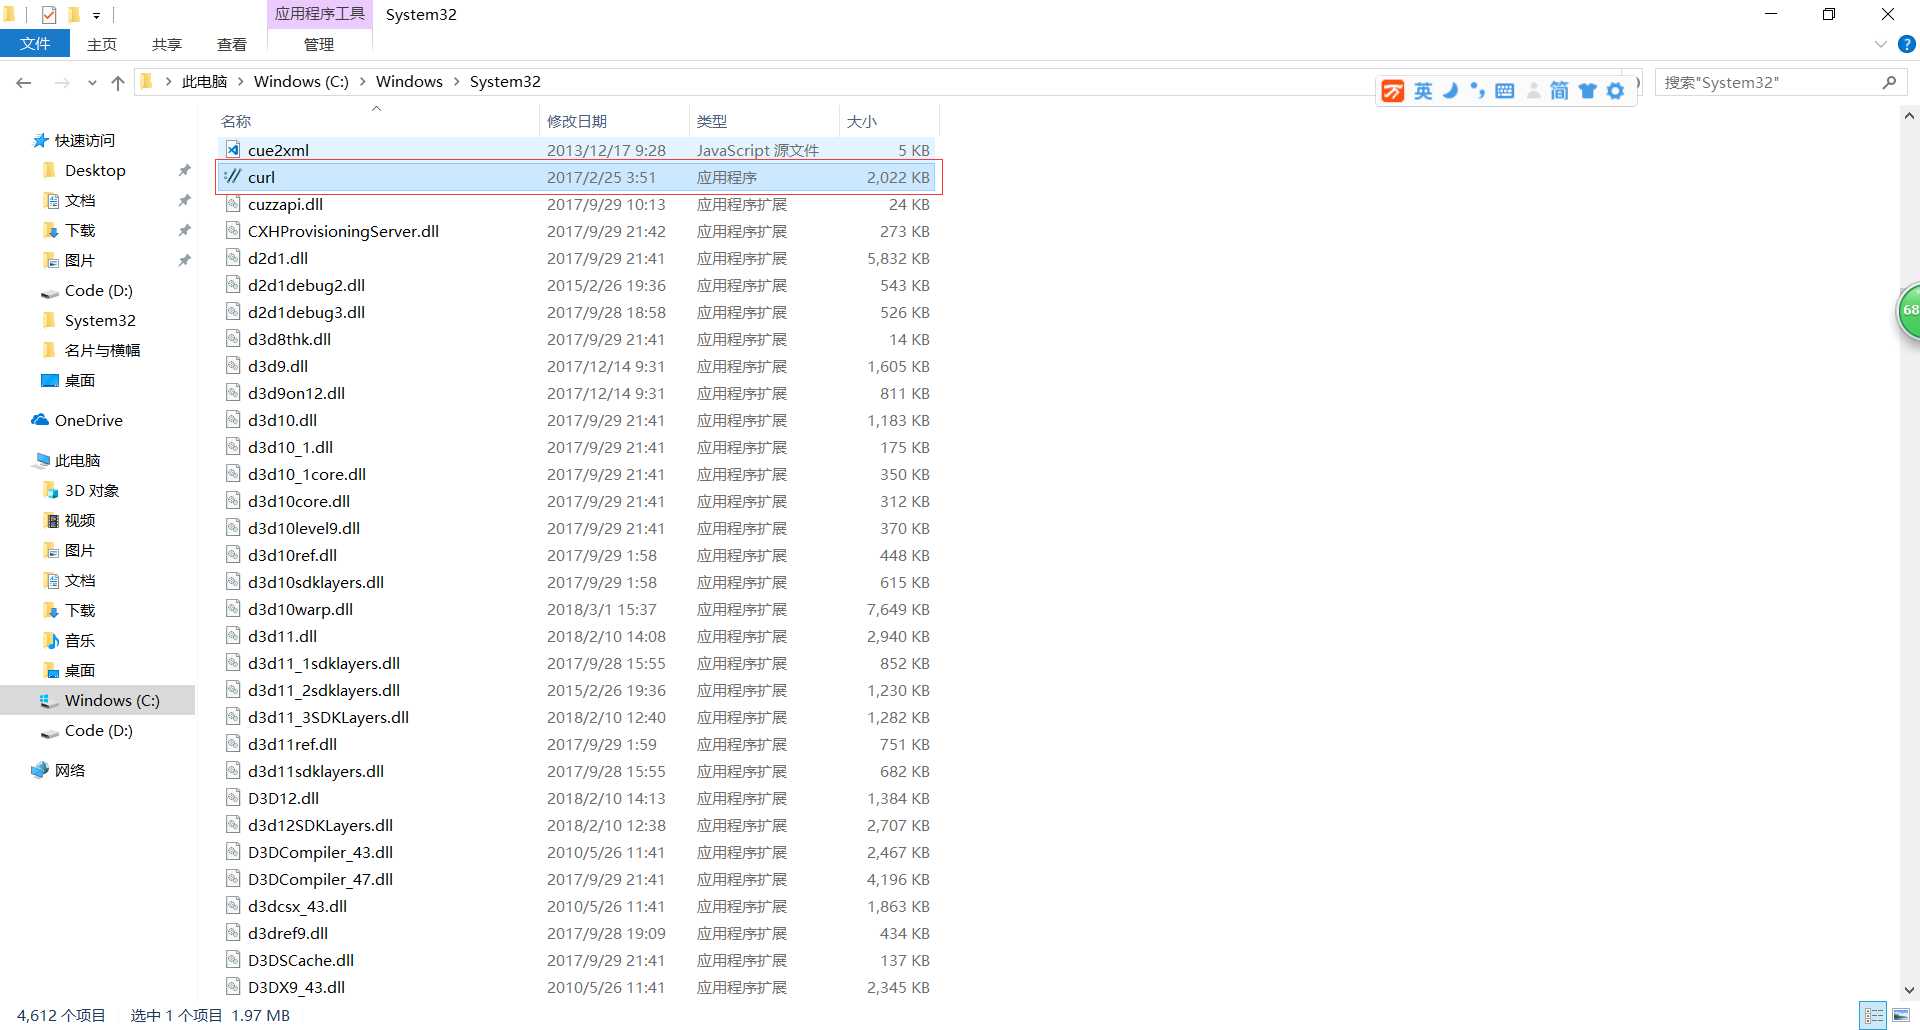
Task: Click Windows (C:) in the address breadcrumb
Action: tap(301, 82)
